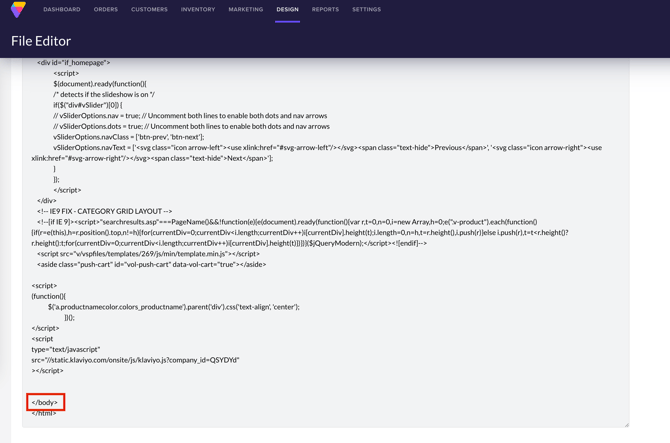Click the aside push-cart code line

click(152, 264)
